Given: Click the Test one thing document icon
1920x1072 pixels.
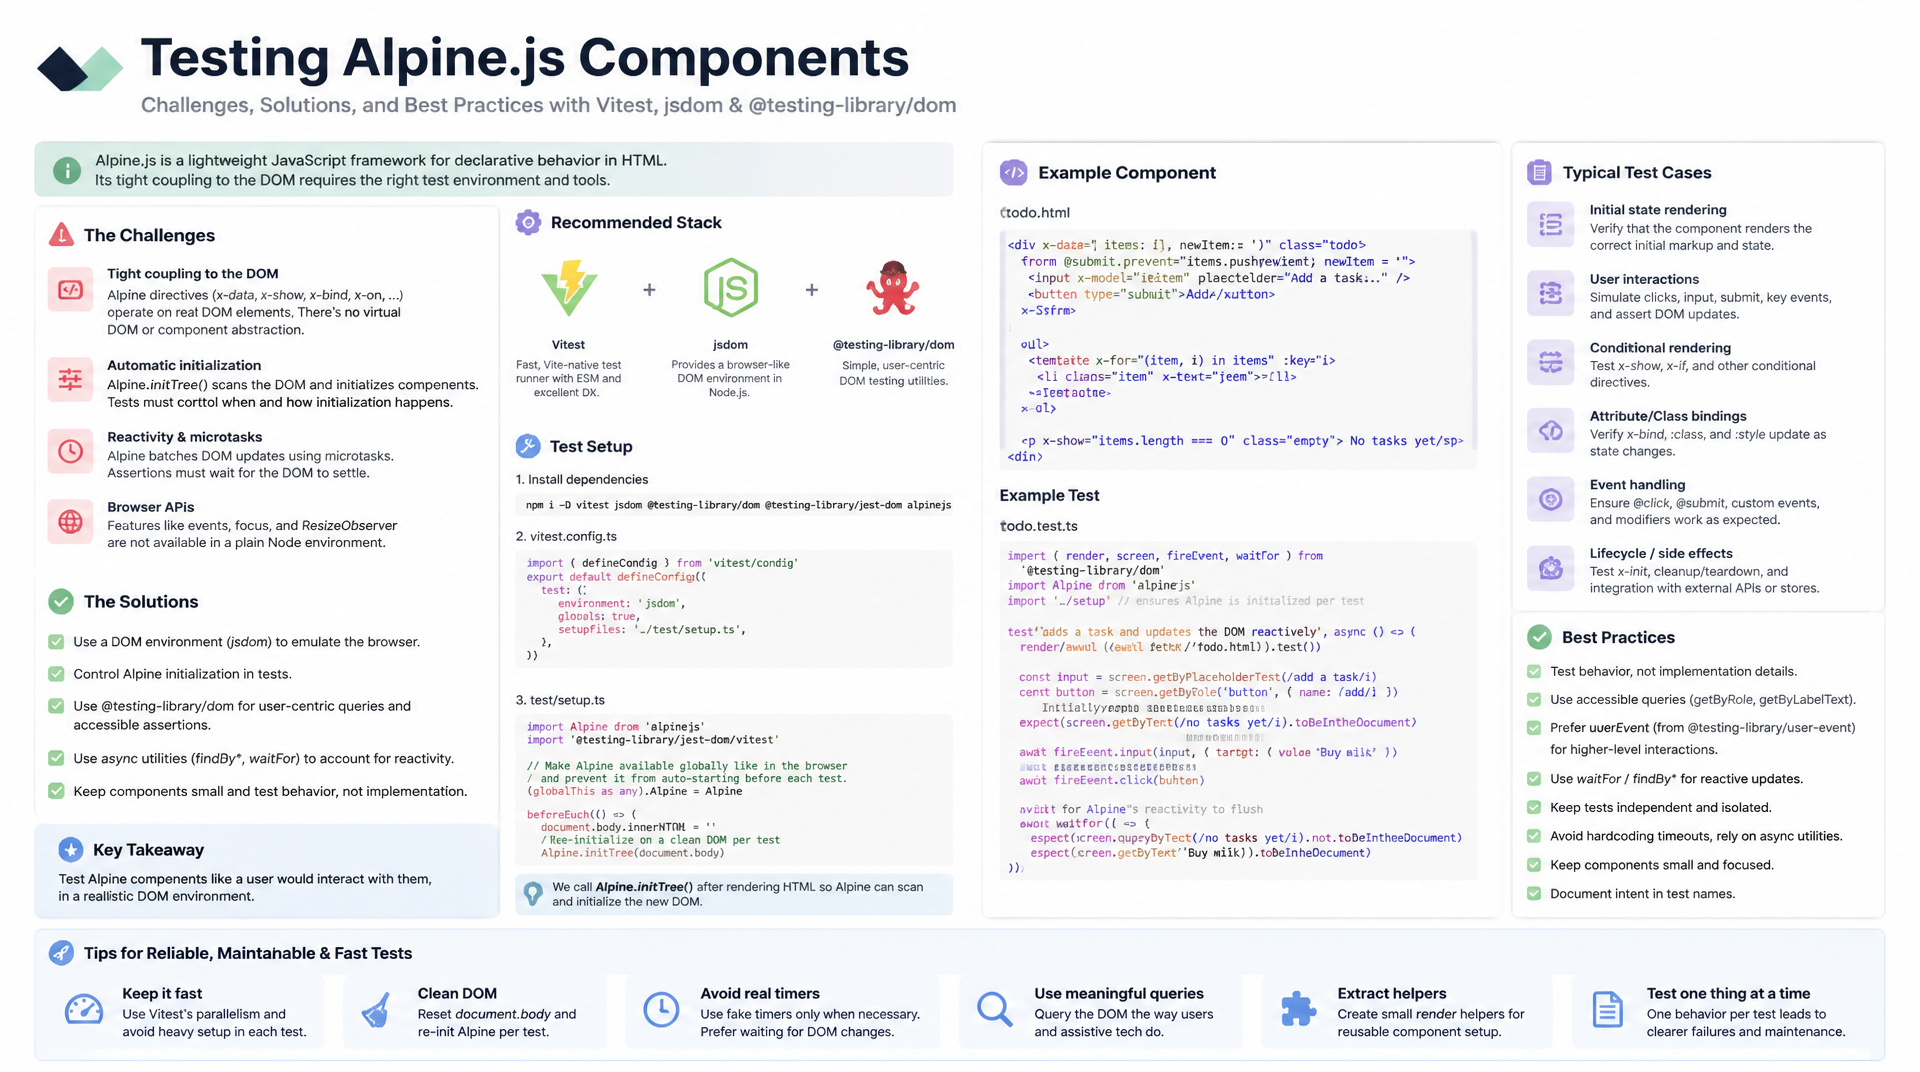Looking at the screenshot, I should pos(1608,1010).
